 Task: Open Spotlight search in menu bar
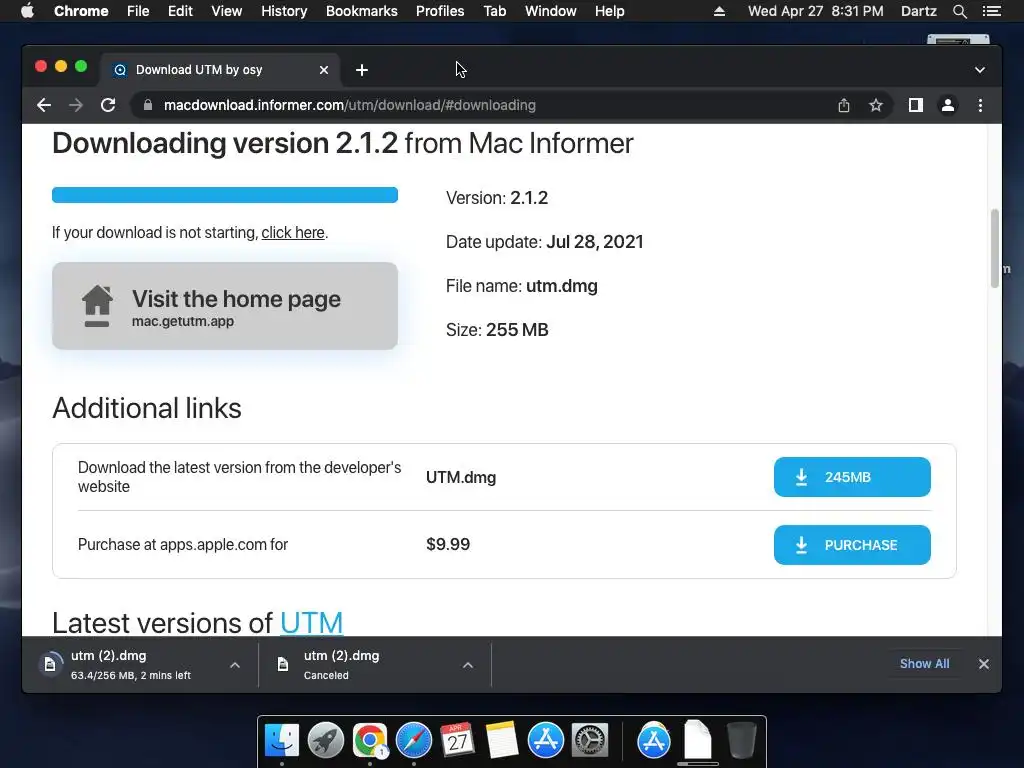[959, 11]
